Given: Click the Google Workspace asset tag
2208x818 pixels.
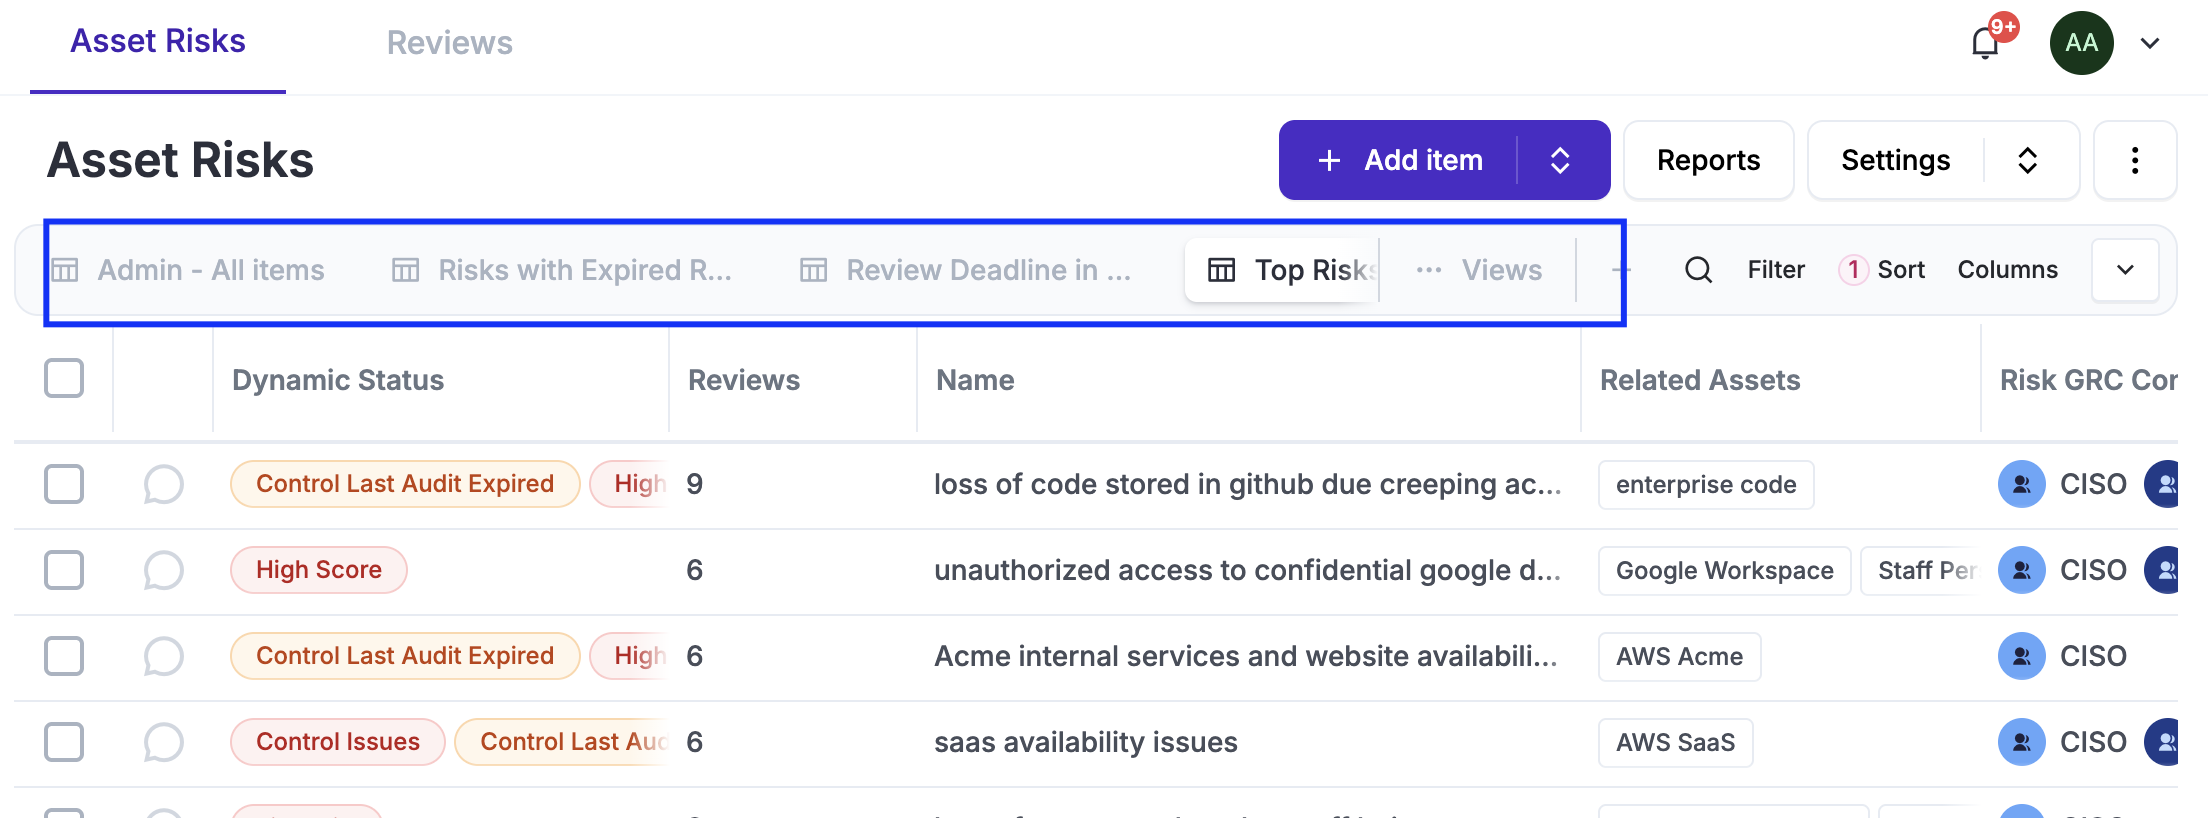Looking at the screenshot, I should click(x=1724, y=571).
